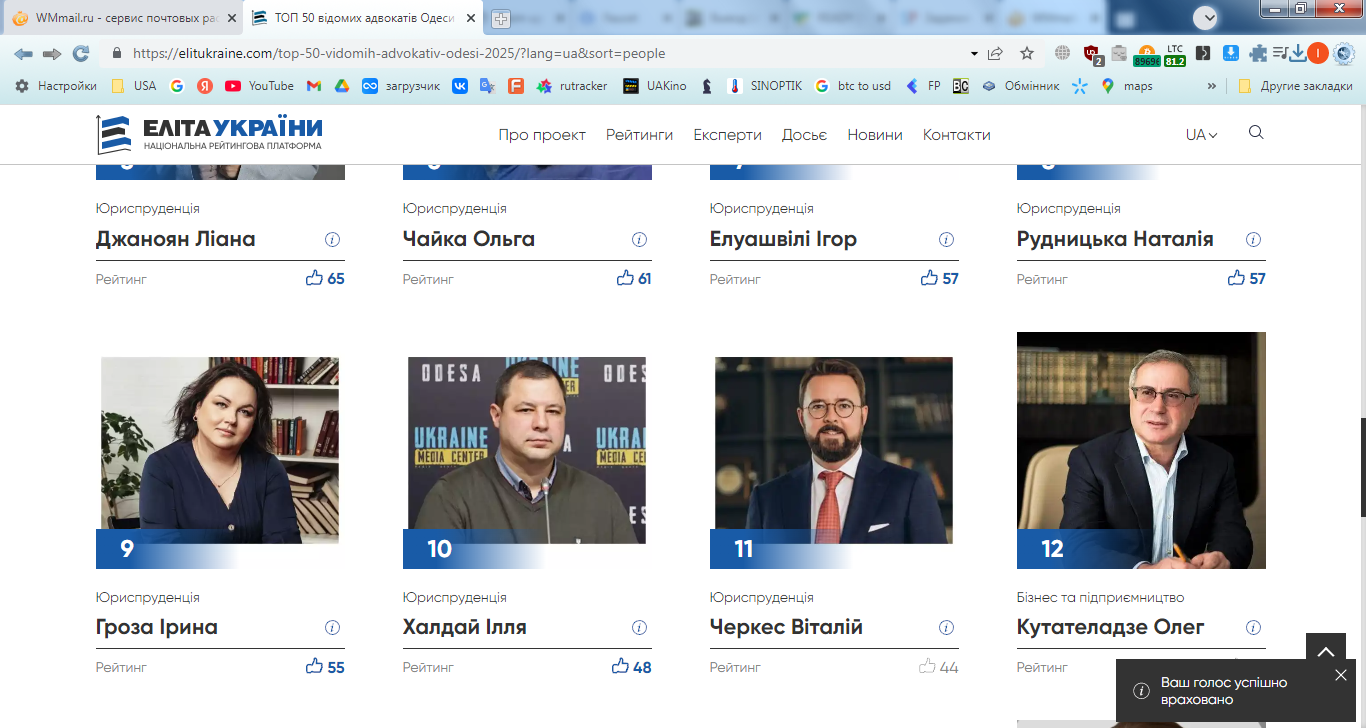
Task: Vote for Елуашвілі Ігор with thumbs-up
Action: 929,278
